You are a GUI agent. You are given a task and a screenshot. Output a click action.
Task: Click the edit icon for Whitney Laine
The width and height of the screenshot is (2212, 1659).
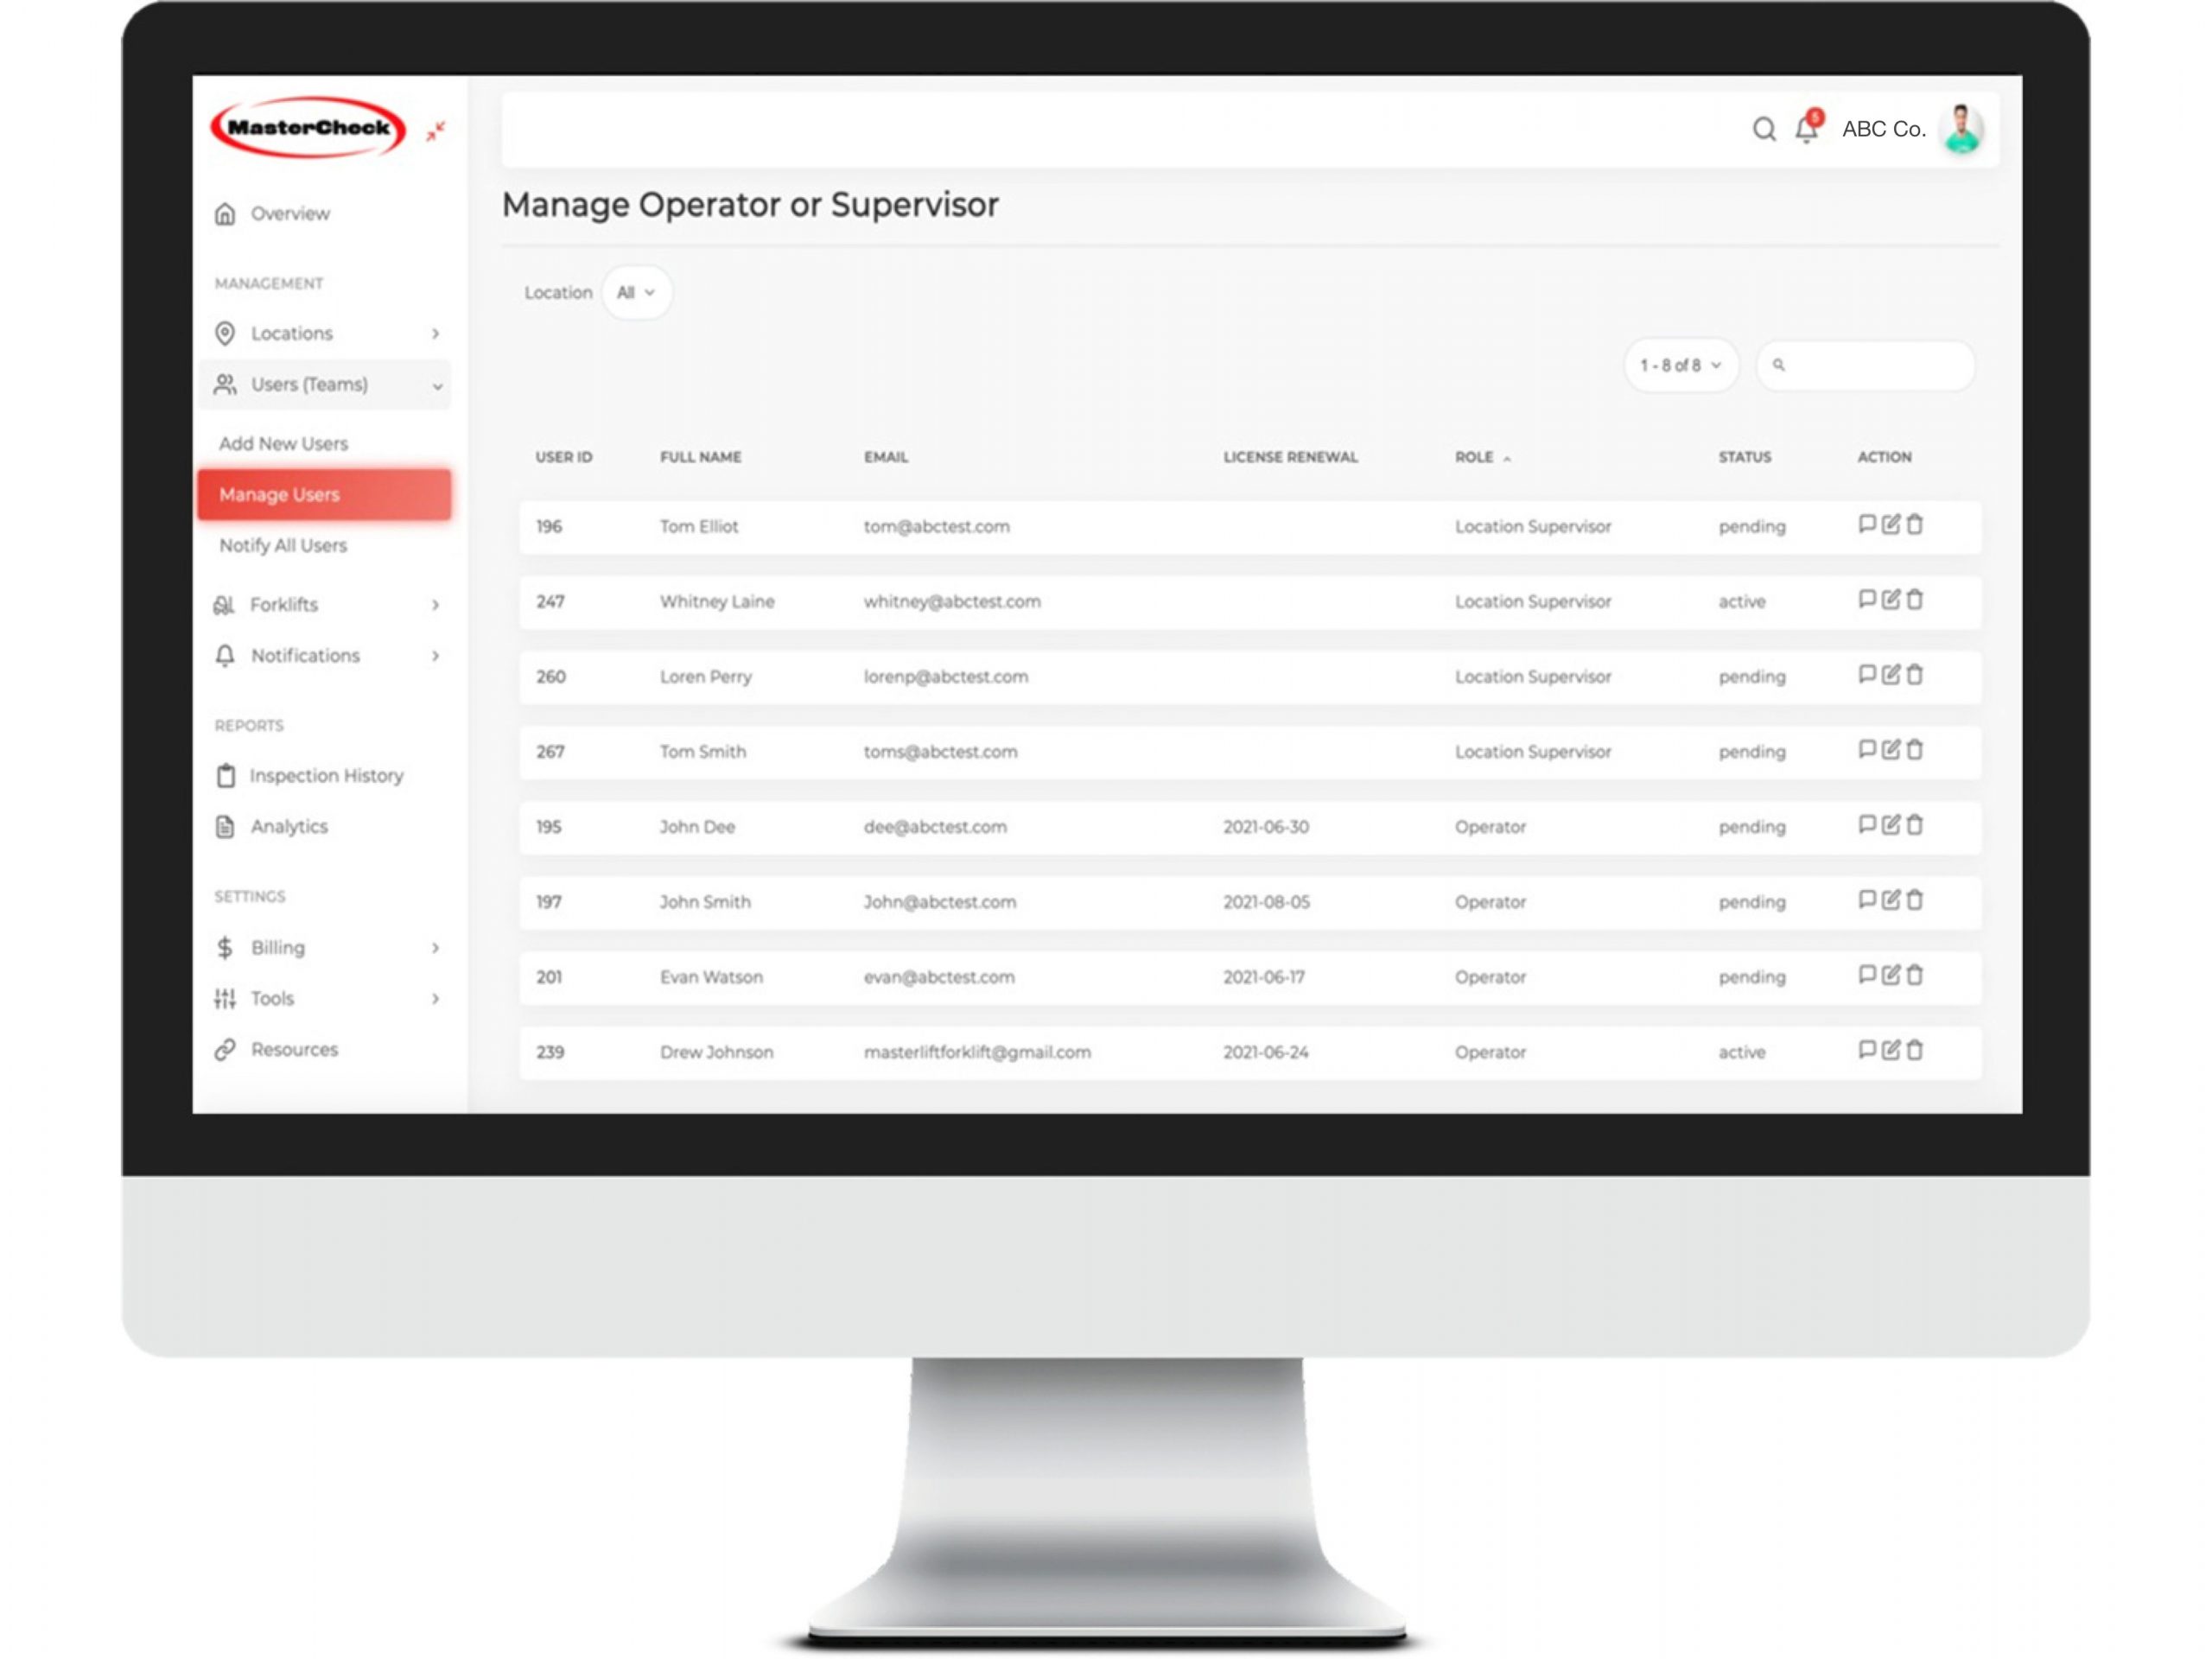coord(1890,600)
